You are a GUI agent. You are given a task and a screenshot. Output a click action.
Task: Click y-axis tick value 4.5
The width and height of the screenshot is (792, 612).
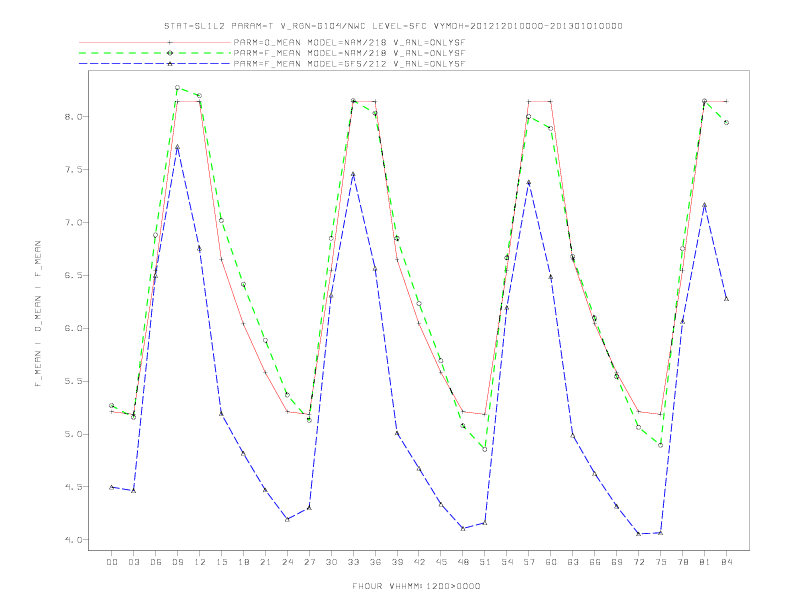[x=72, y=487]
